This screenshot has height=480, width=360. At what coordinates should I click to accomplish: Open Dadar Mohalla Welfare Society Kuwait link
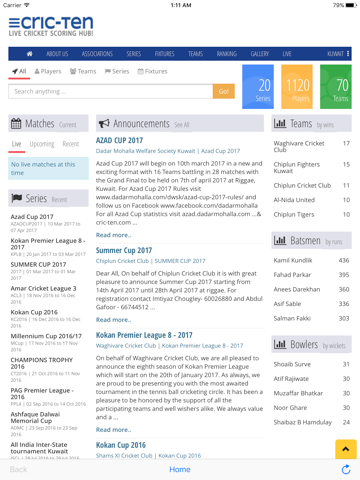pyautogui.click(x=145, y=151)
